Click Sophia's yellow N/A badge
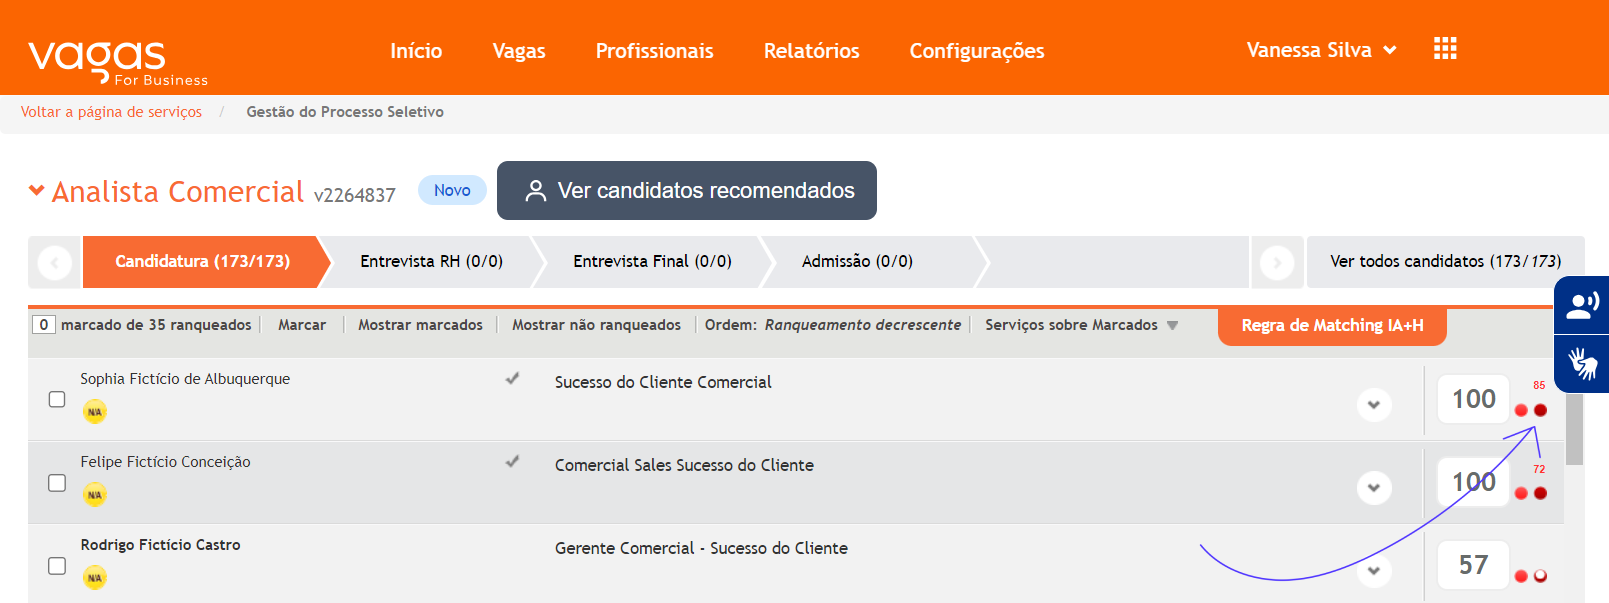The image size is (1609, 603). [x=95, y=412]
